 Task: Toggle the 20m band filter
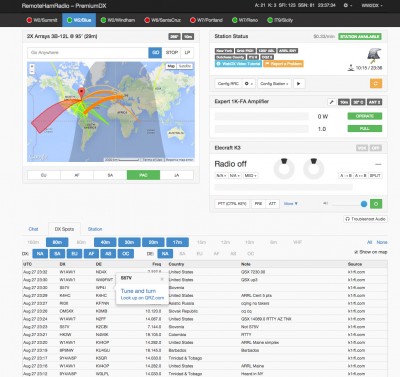pyautogui.click(x=153, y=242)
